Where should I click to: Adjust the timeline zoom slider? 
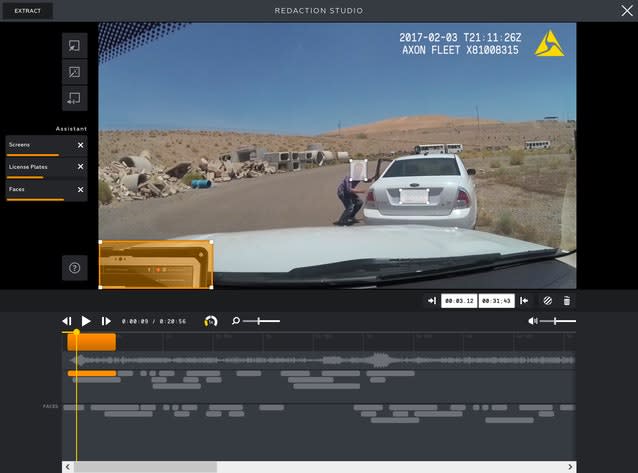259,321
